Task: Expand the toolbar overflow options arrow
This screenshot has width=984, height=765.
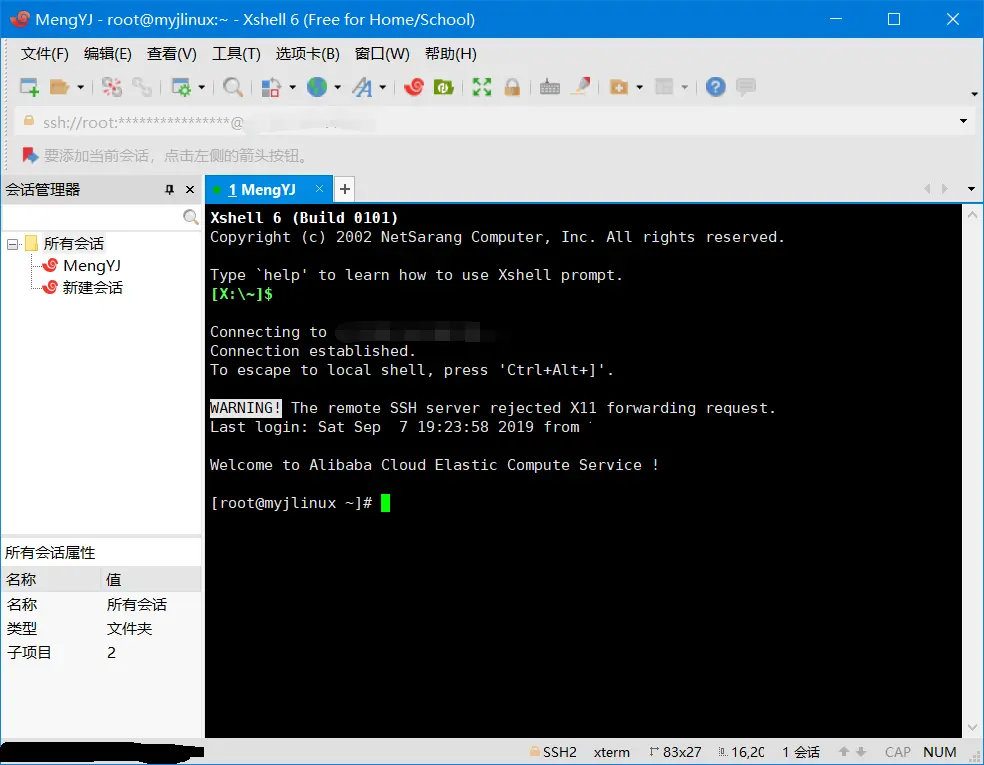Action: coord(974,94)
